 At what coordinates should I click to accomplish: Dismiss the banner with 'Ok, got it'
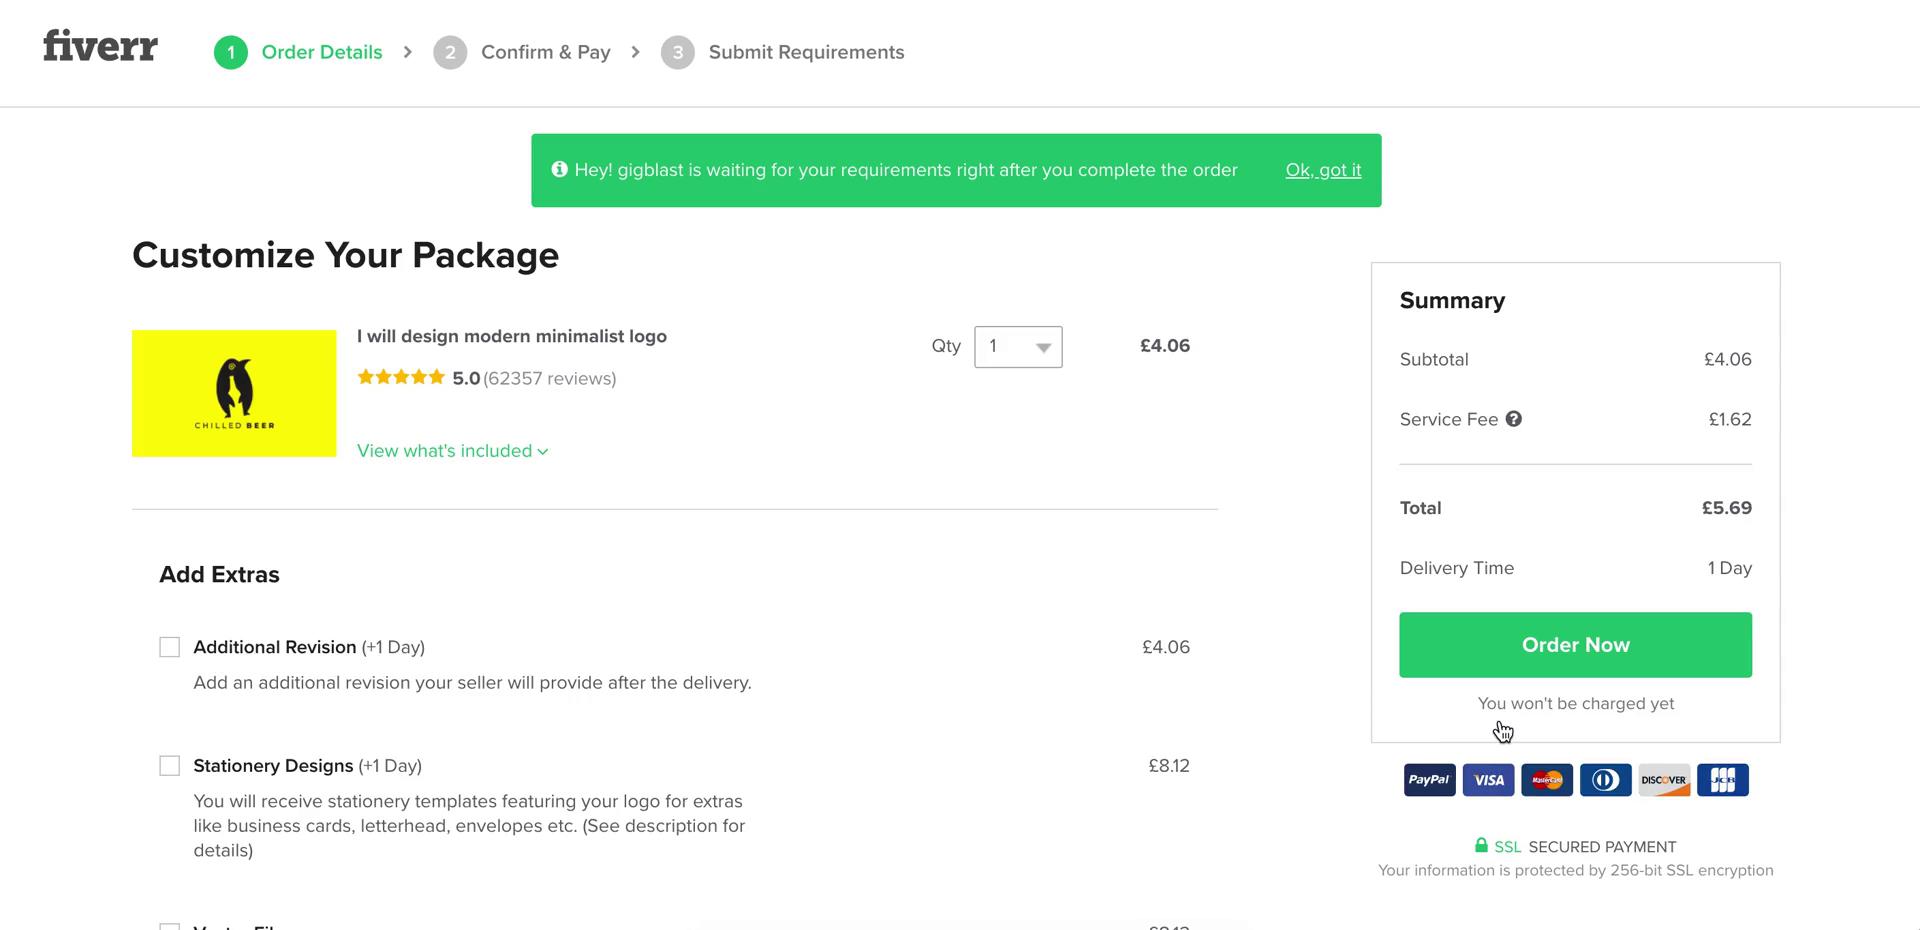pyautogui.click(x=1323, y=170)
